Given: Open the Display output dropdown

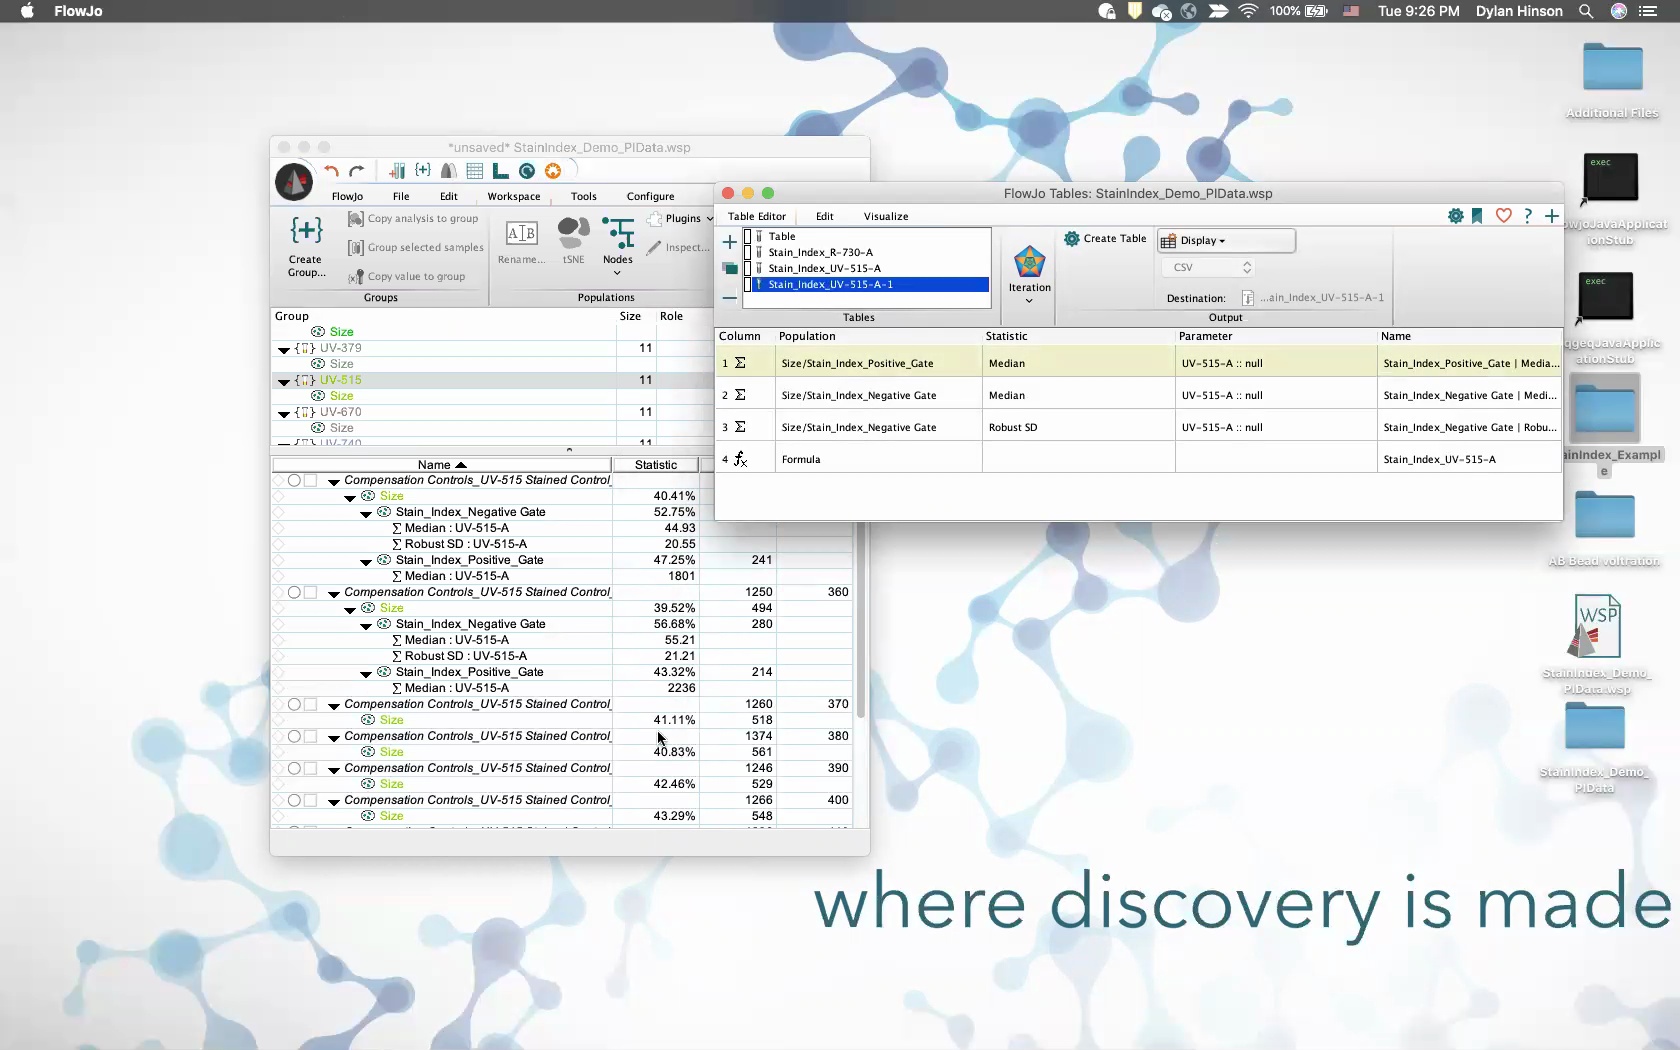Looking at the screenshot, I should 1225,241.
